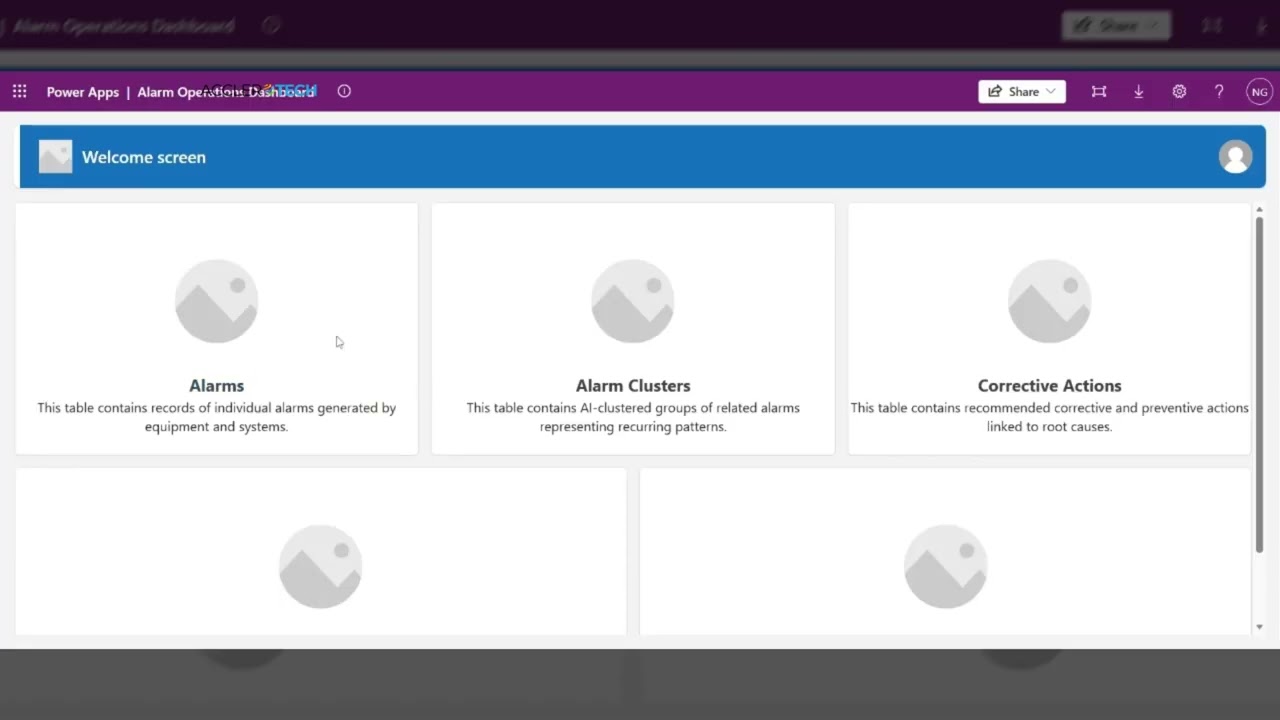Viewport: 1280px width, 720px height.
Task: Open the Corrective Actions card image
Action: tap(1049, 301)
